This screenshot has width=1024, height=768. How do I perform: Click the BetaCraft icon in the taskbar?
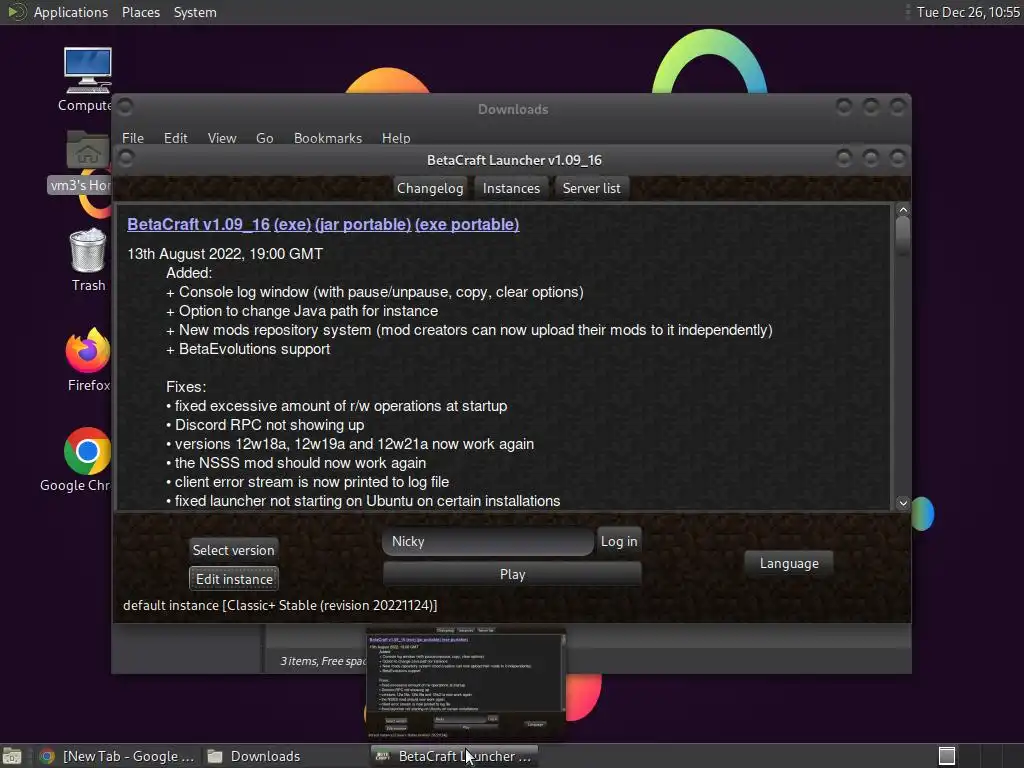coord(383,756)
